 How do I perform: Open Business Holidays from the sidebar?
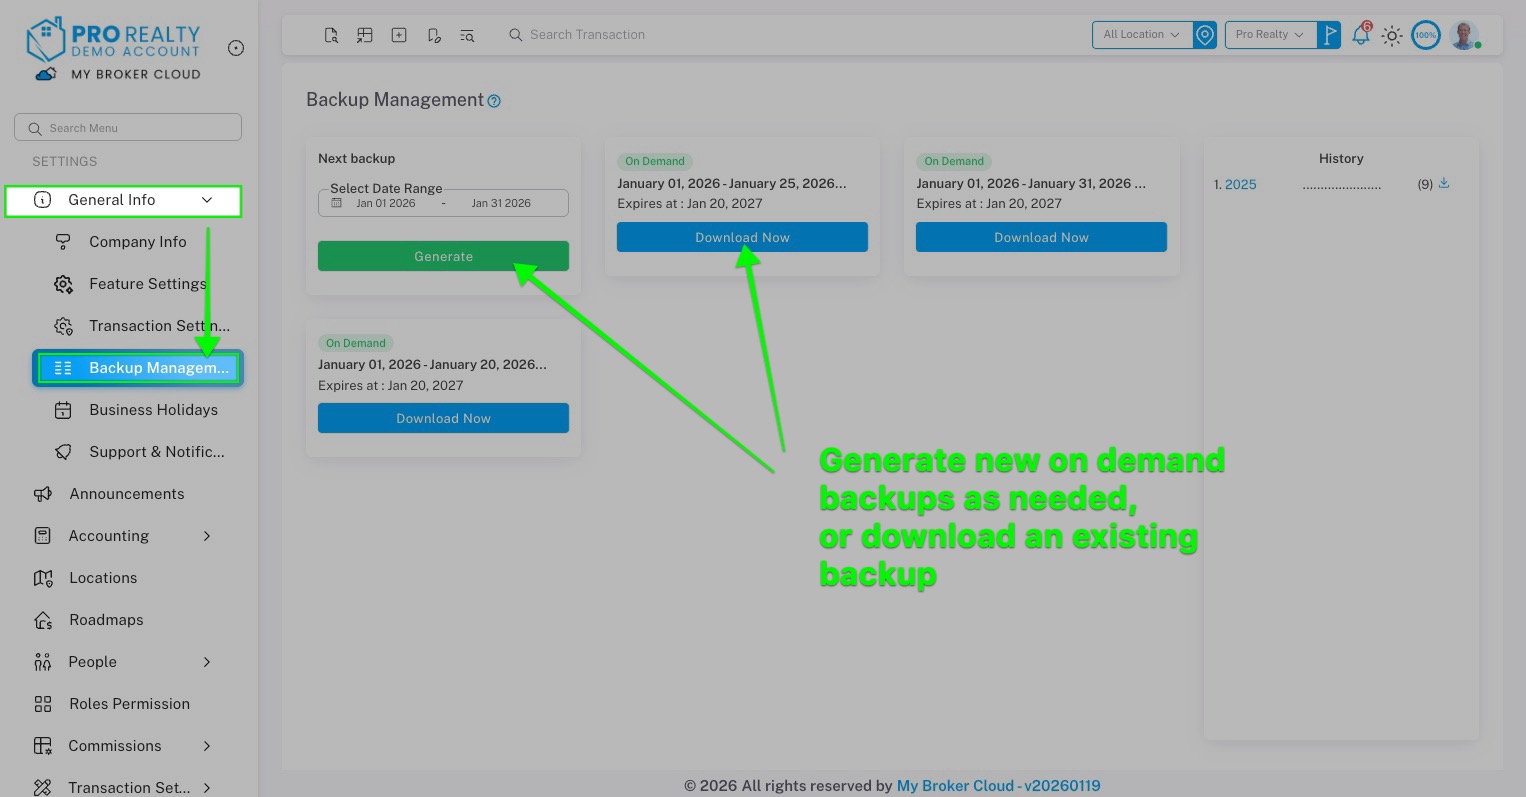[153, 409]
